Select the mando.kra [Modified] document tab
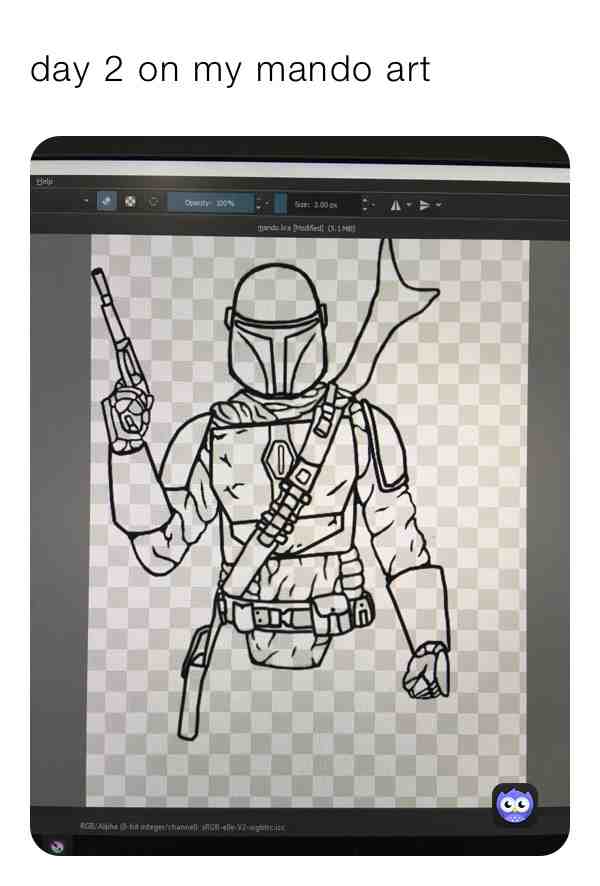 pos(306,228)
